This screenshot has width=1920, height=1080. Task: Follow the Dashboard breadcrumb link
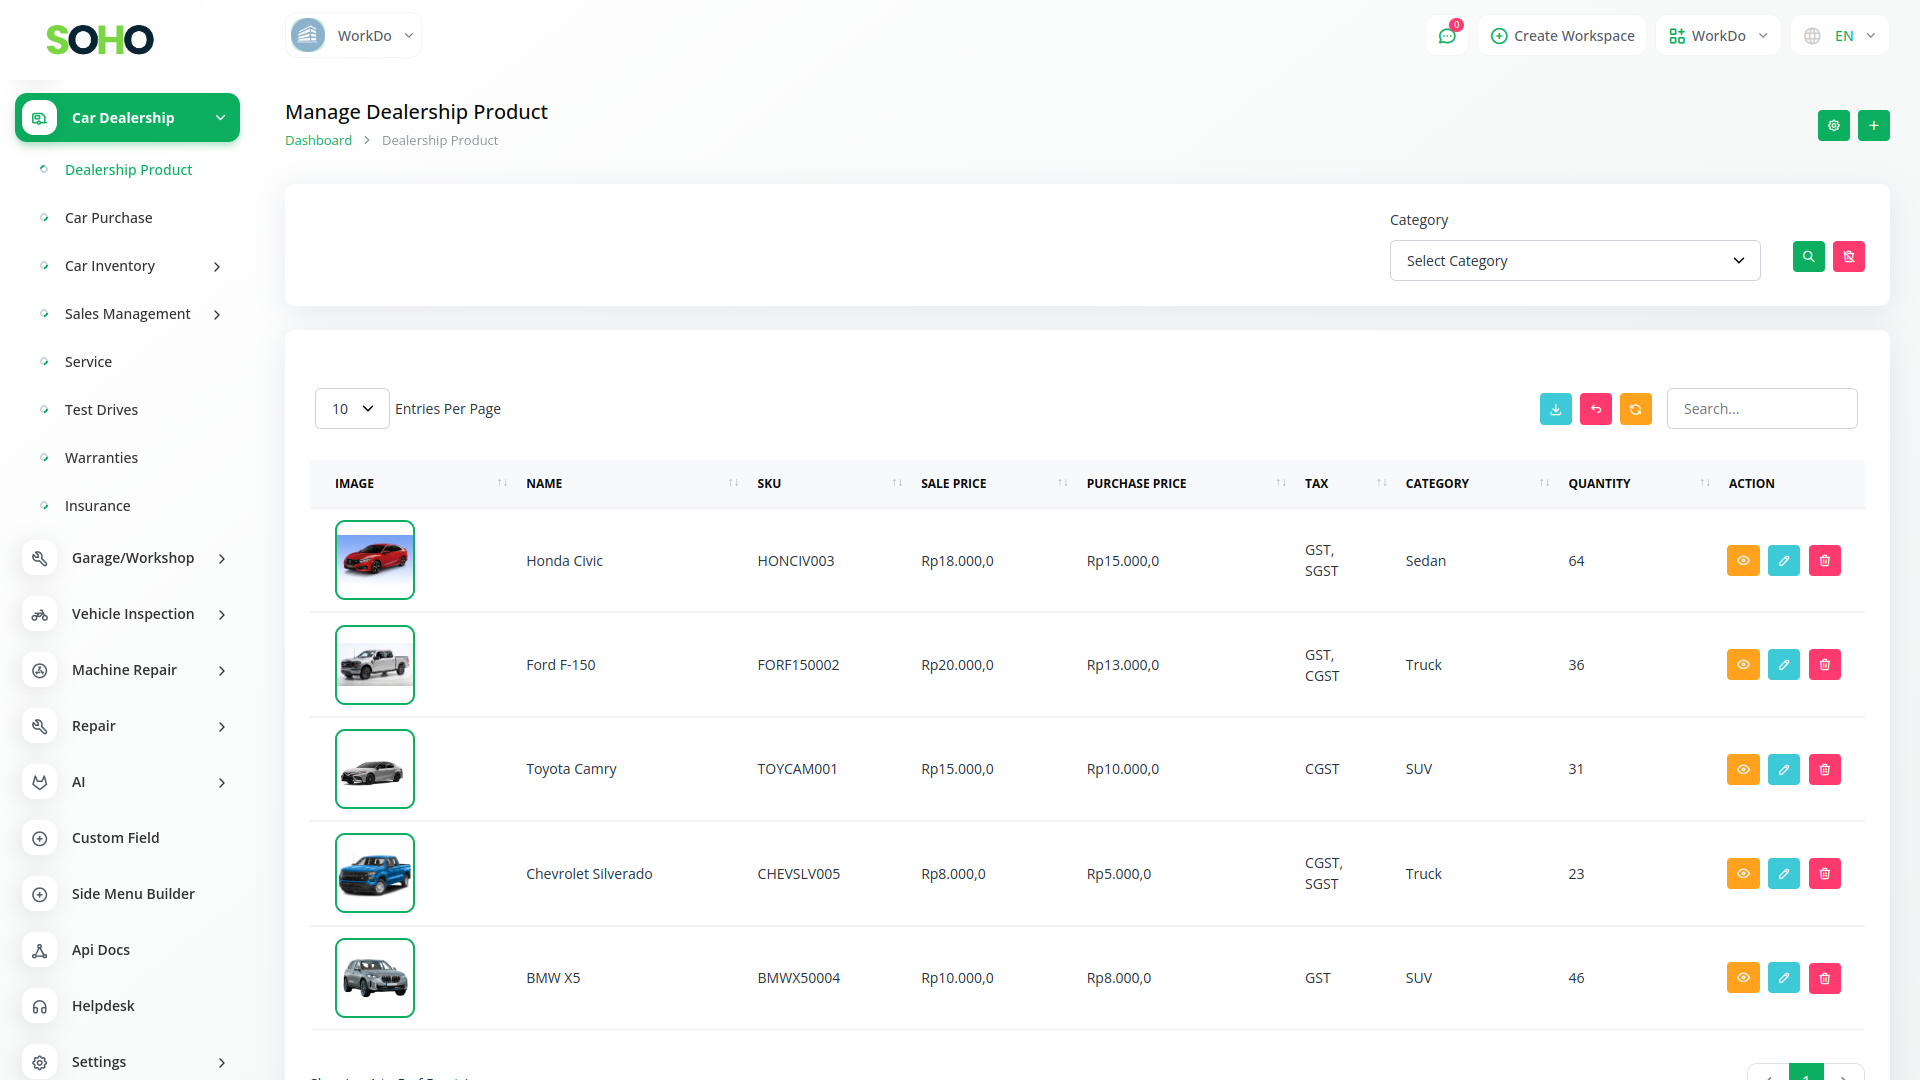tap(318, 141)
